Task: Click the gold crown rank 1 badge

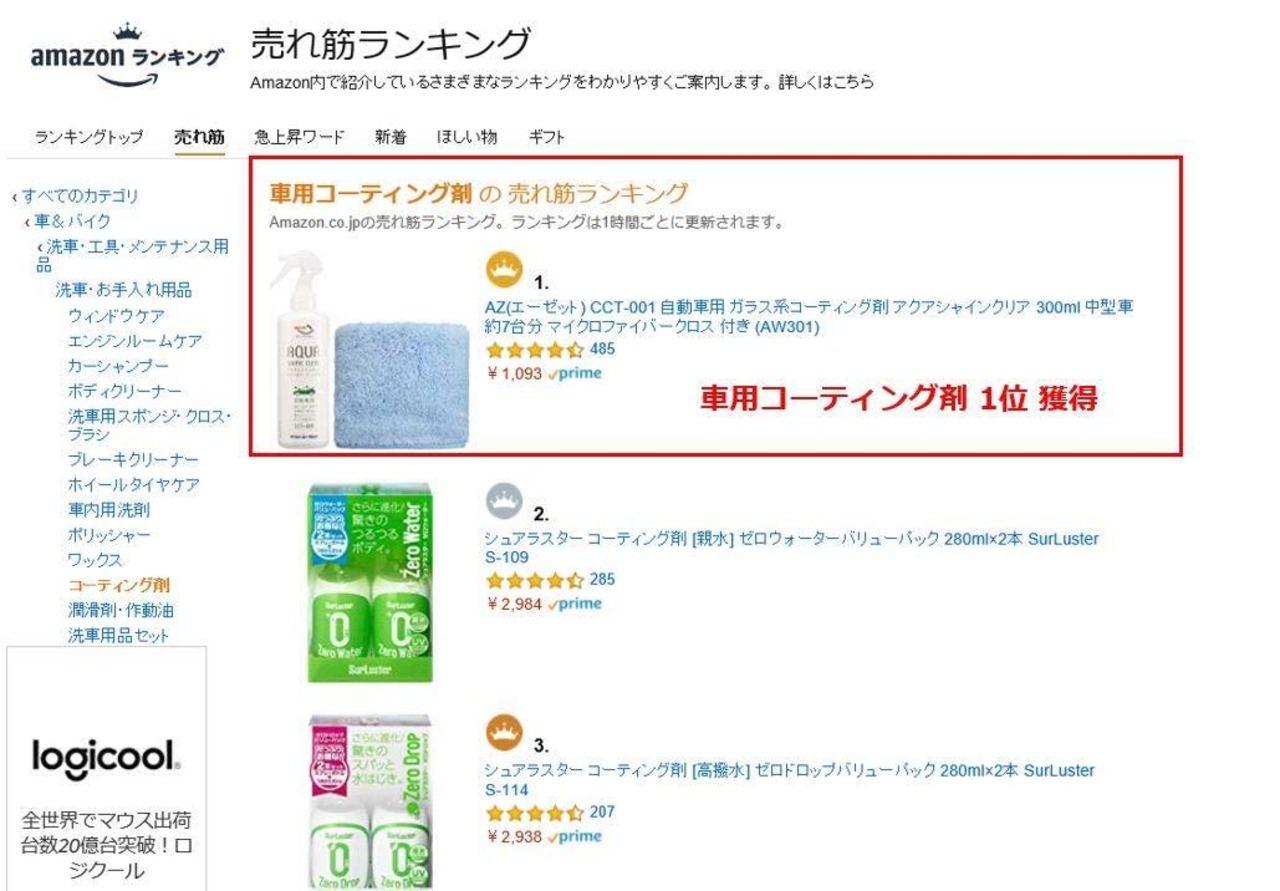Action: coord(506,269)
